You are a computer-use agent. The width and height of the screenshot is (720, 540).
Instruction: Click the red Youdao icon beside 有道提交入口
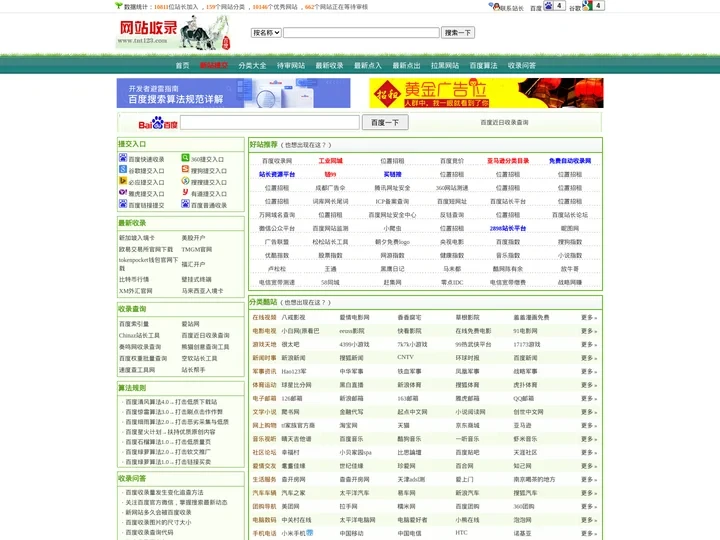tap(185, 192)
